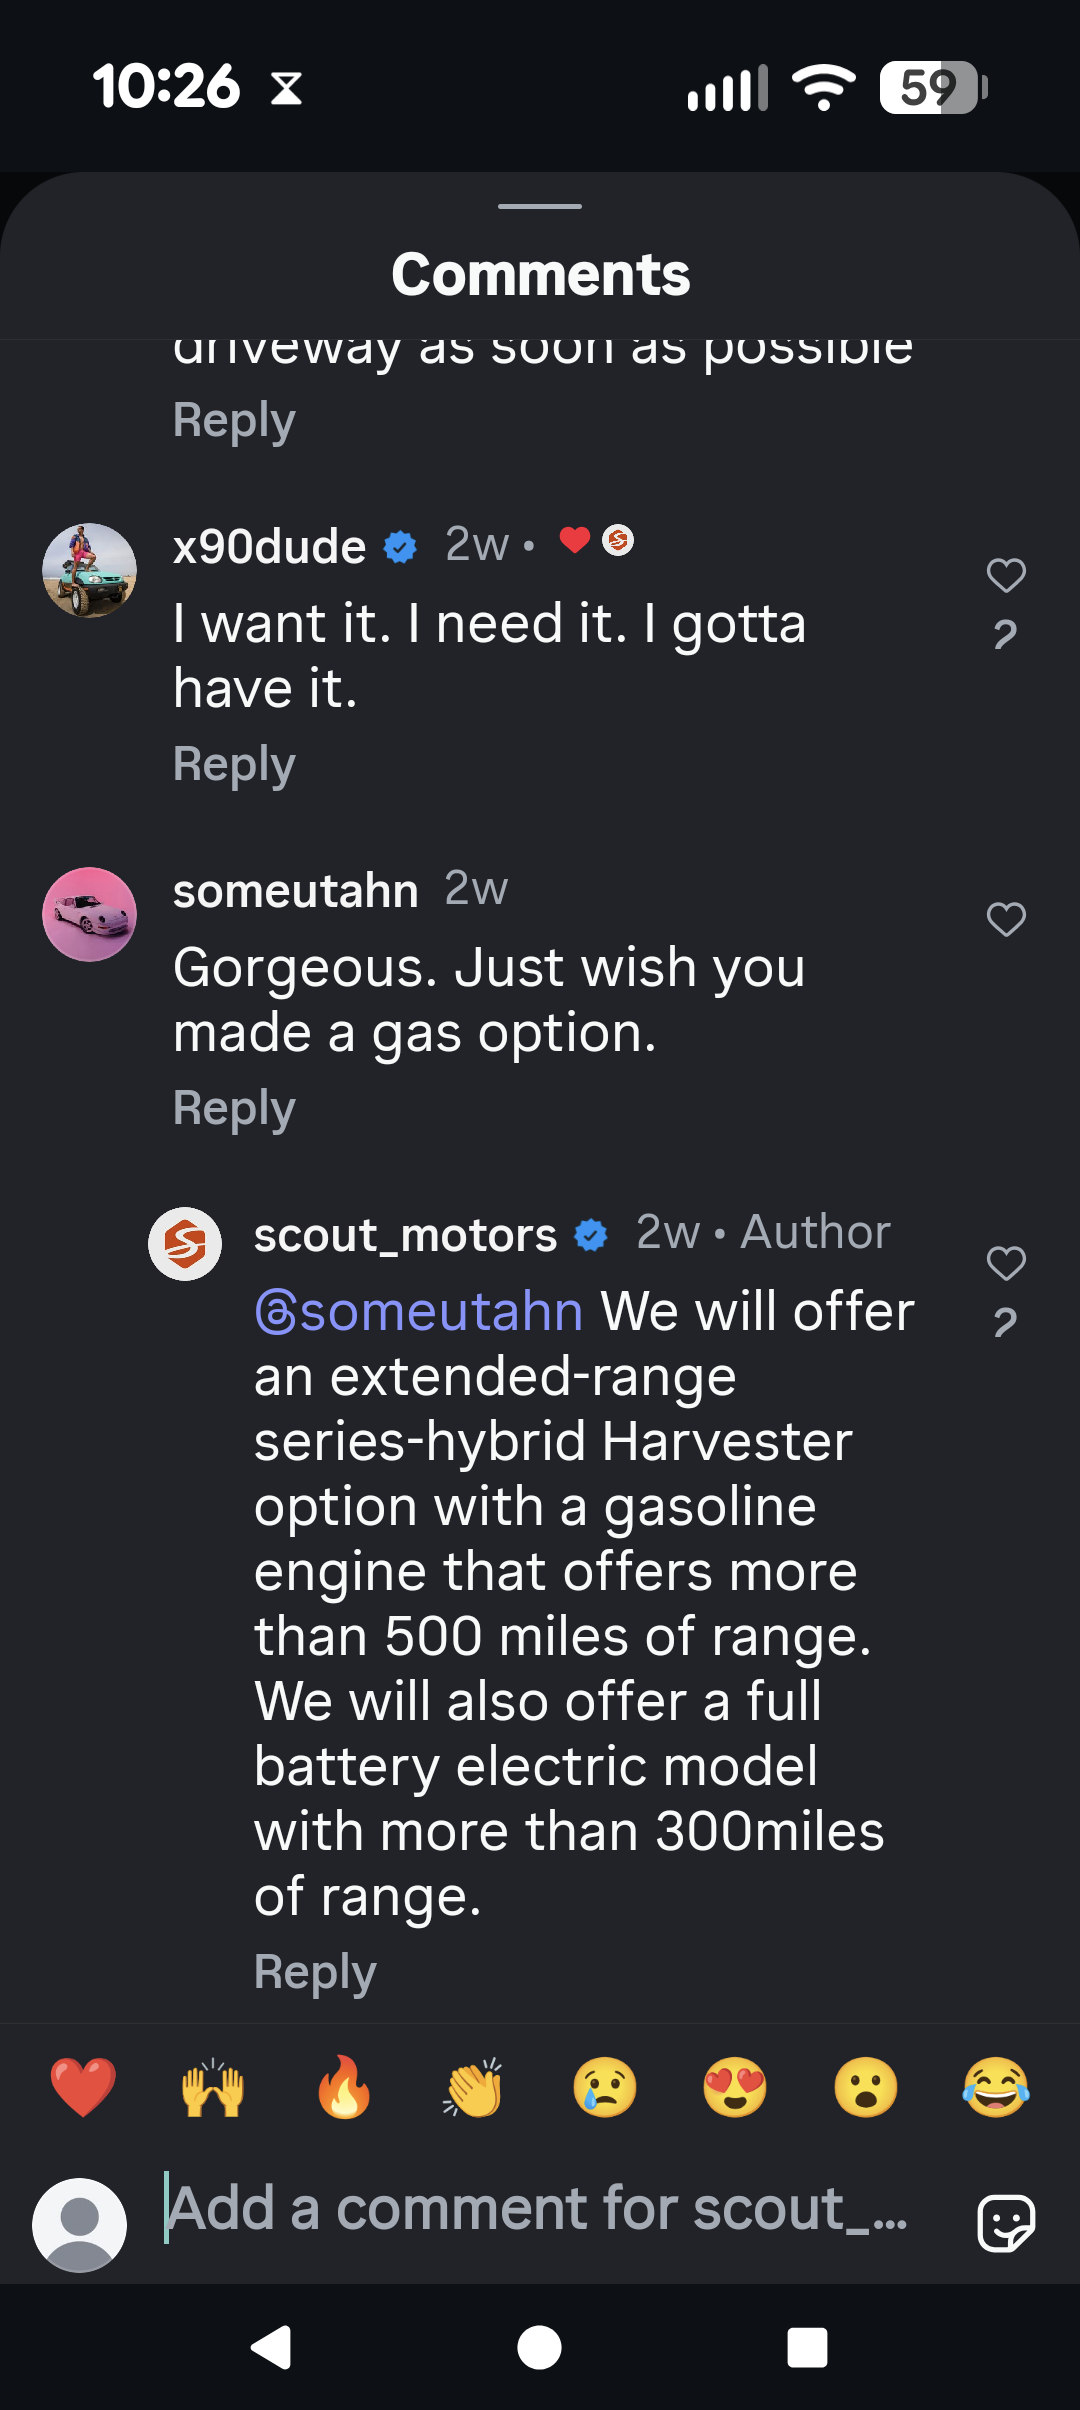Insert the surprised face emoji
Image resolution: width=1080 pixels, height=2410 pixels.
[x=866, y=2087]
